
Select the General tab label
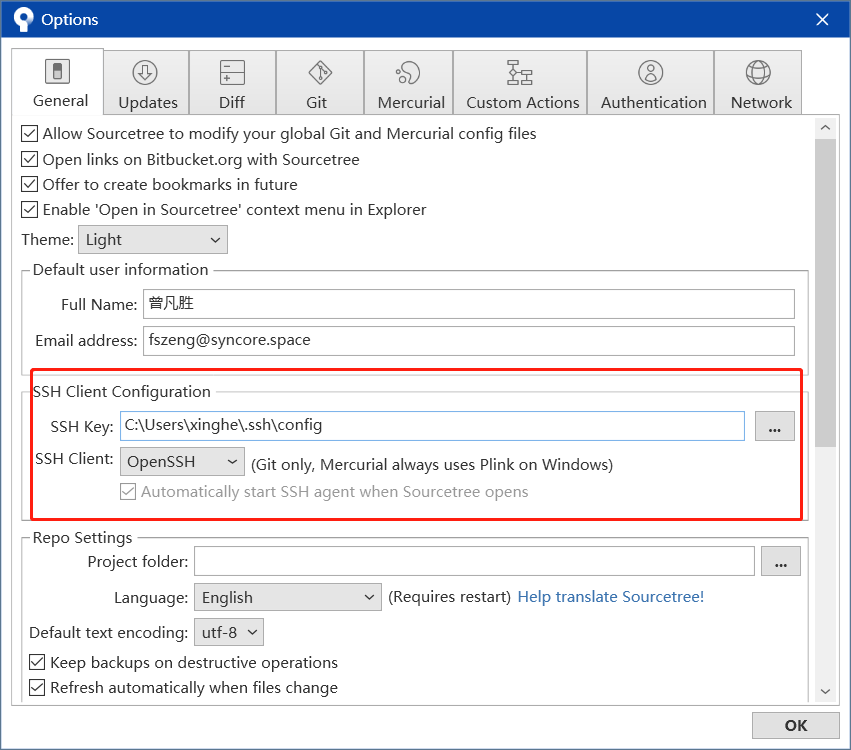60,100
